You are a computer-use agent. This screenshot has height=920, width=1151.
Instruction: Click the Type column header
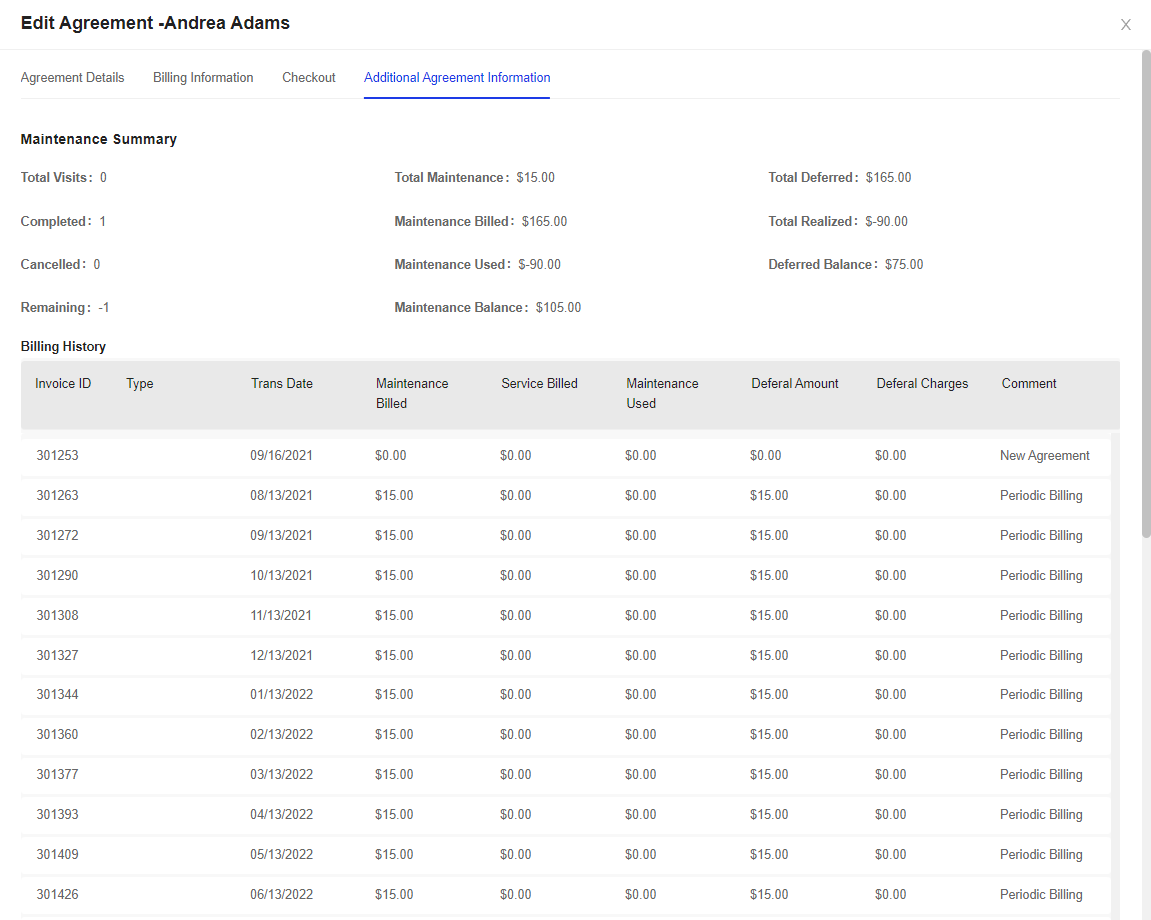pos(139,383)
